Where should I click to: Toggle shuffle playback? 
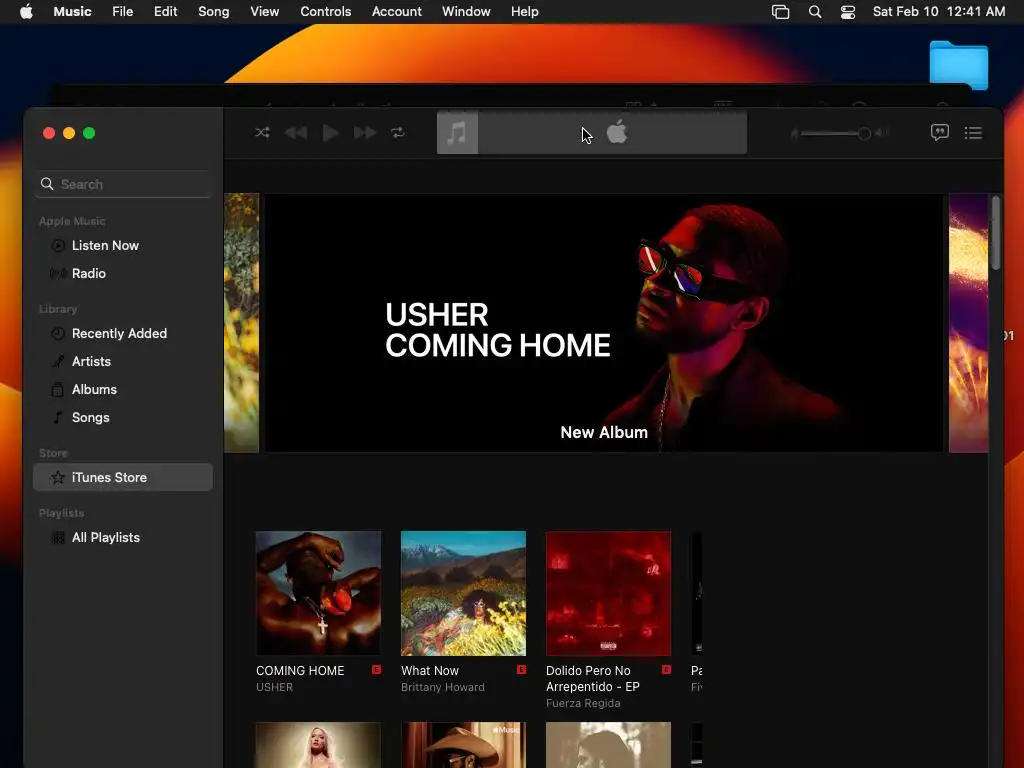262,133
